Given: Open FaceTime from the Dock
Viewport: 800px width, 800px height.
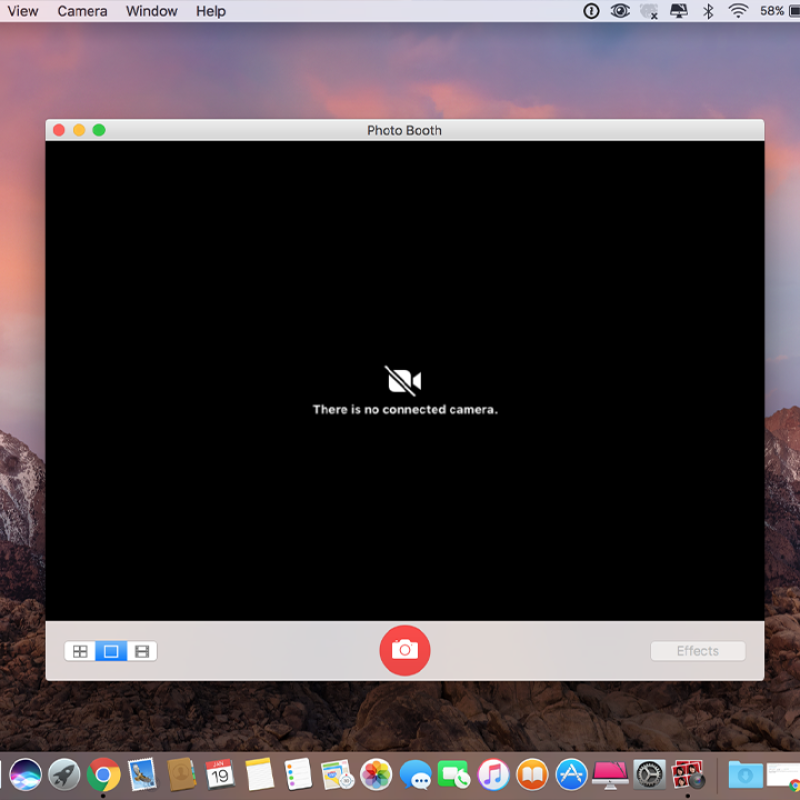Looking at the screenshot, I should 454,774.
